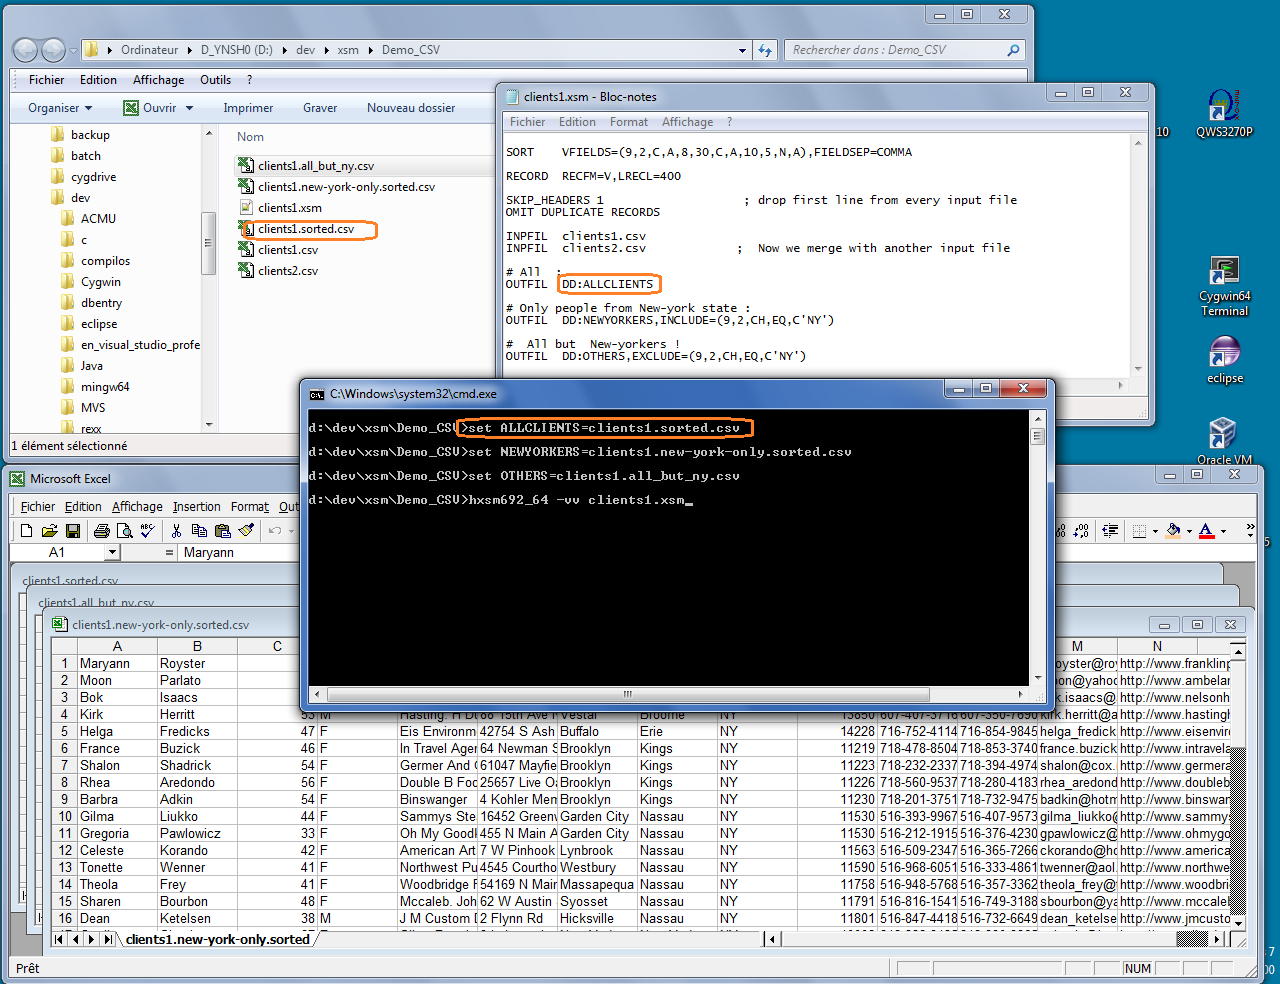The height and width of the screenshot is (984, 1280).
Task: Open the spell check ABC icon
Action: tap(148, 531)
